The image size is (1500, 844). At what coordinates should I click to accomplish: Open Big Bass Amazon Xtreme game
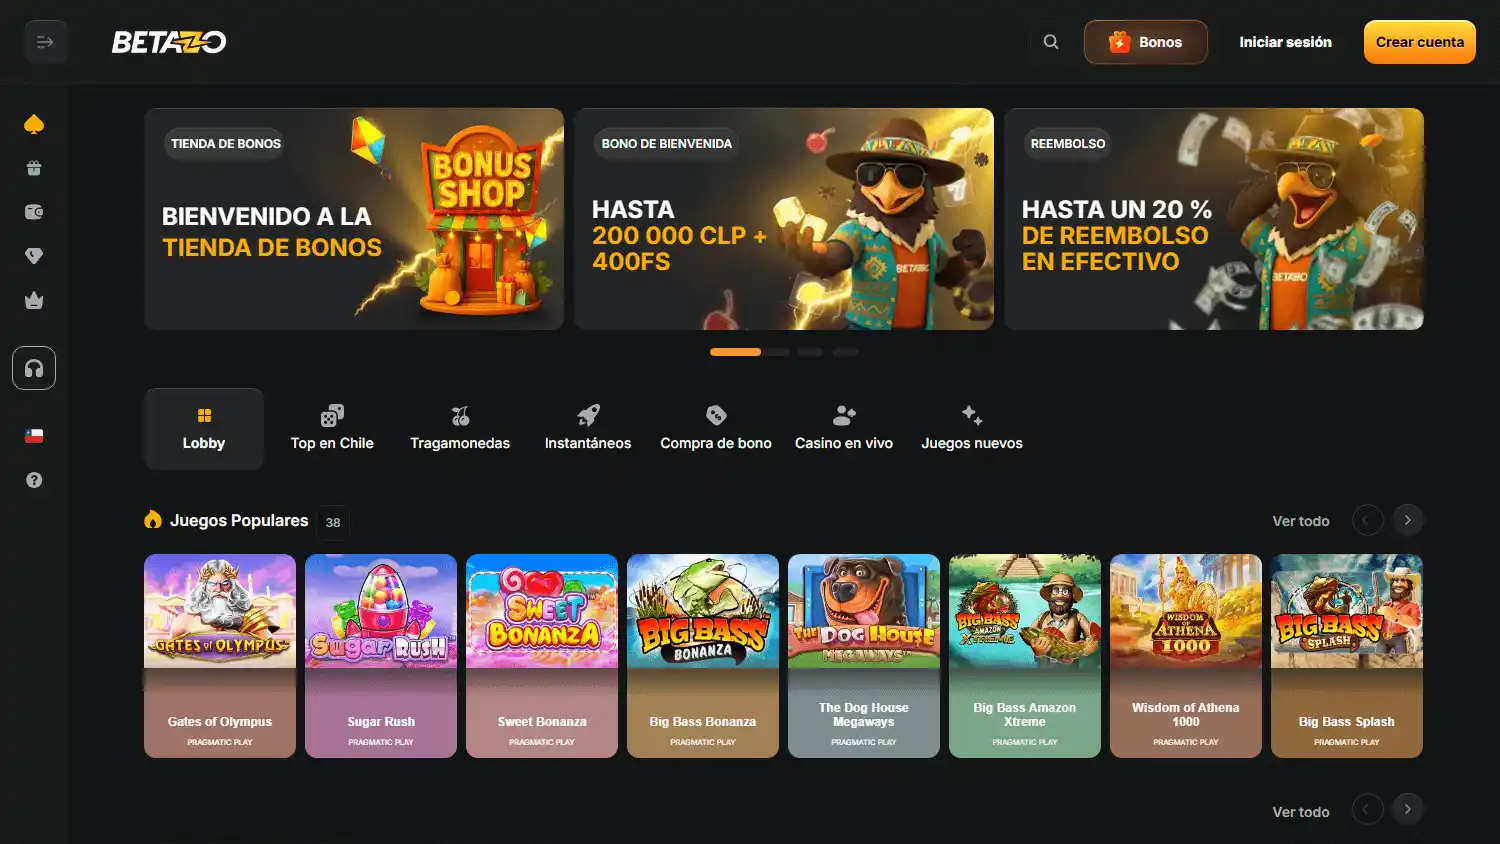1025,656
